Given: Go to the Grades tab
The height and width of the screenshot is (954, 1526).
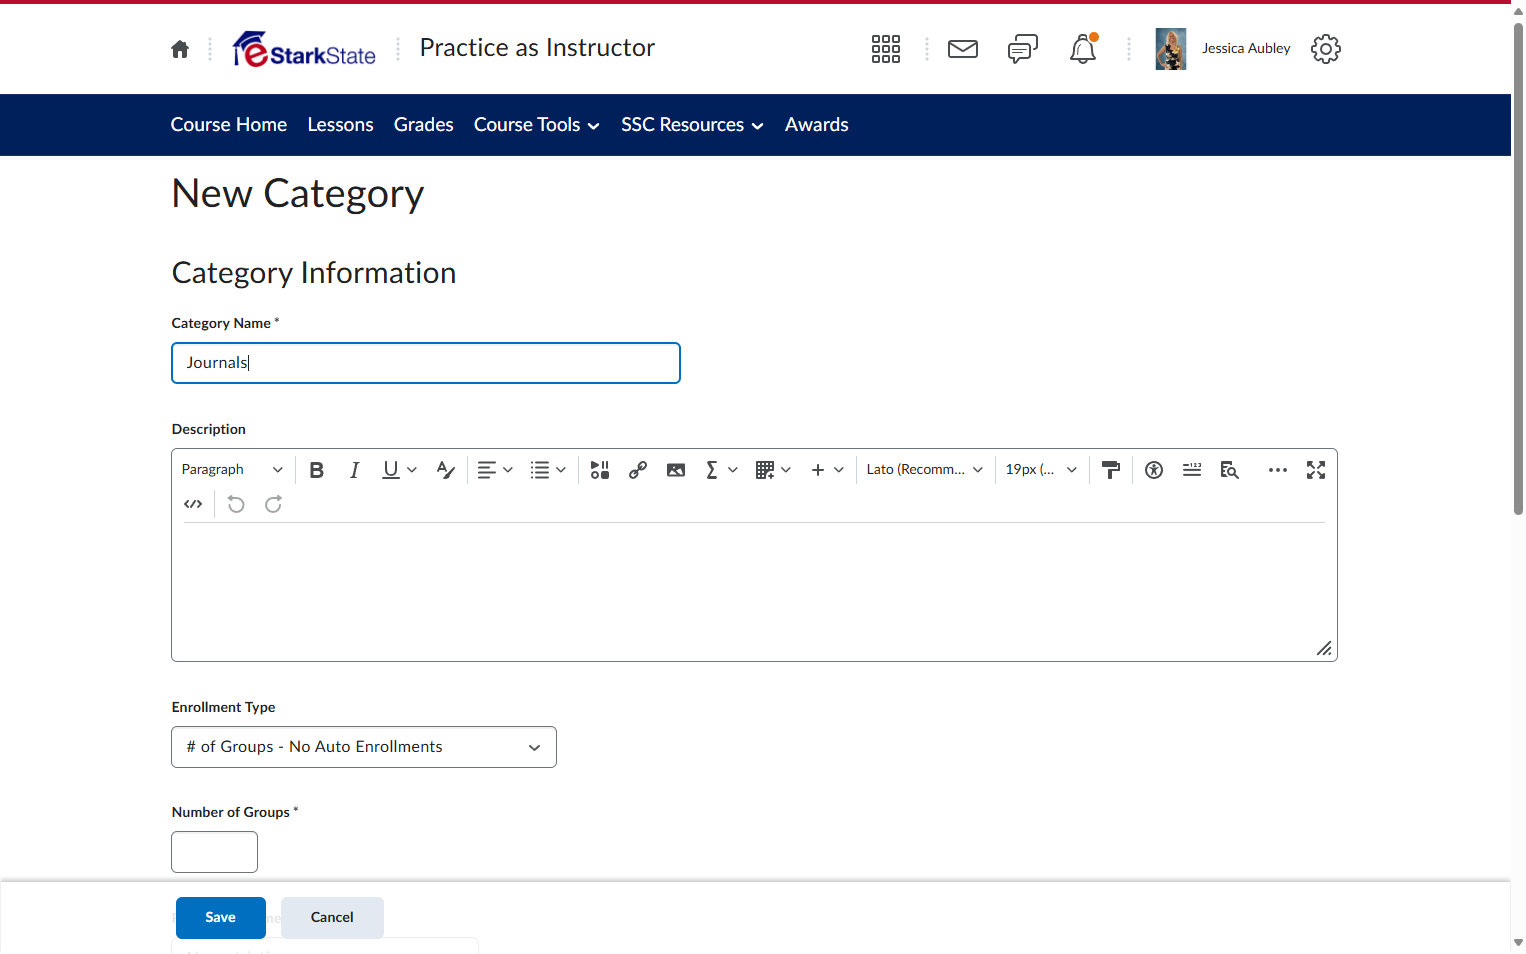Looking at the screenshot, I should point(424,125).
